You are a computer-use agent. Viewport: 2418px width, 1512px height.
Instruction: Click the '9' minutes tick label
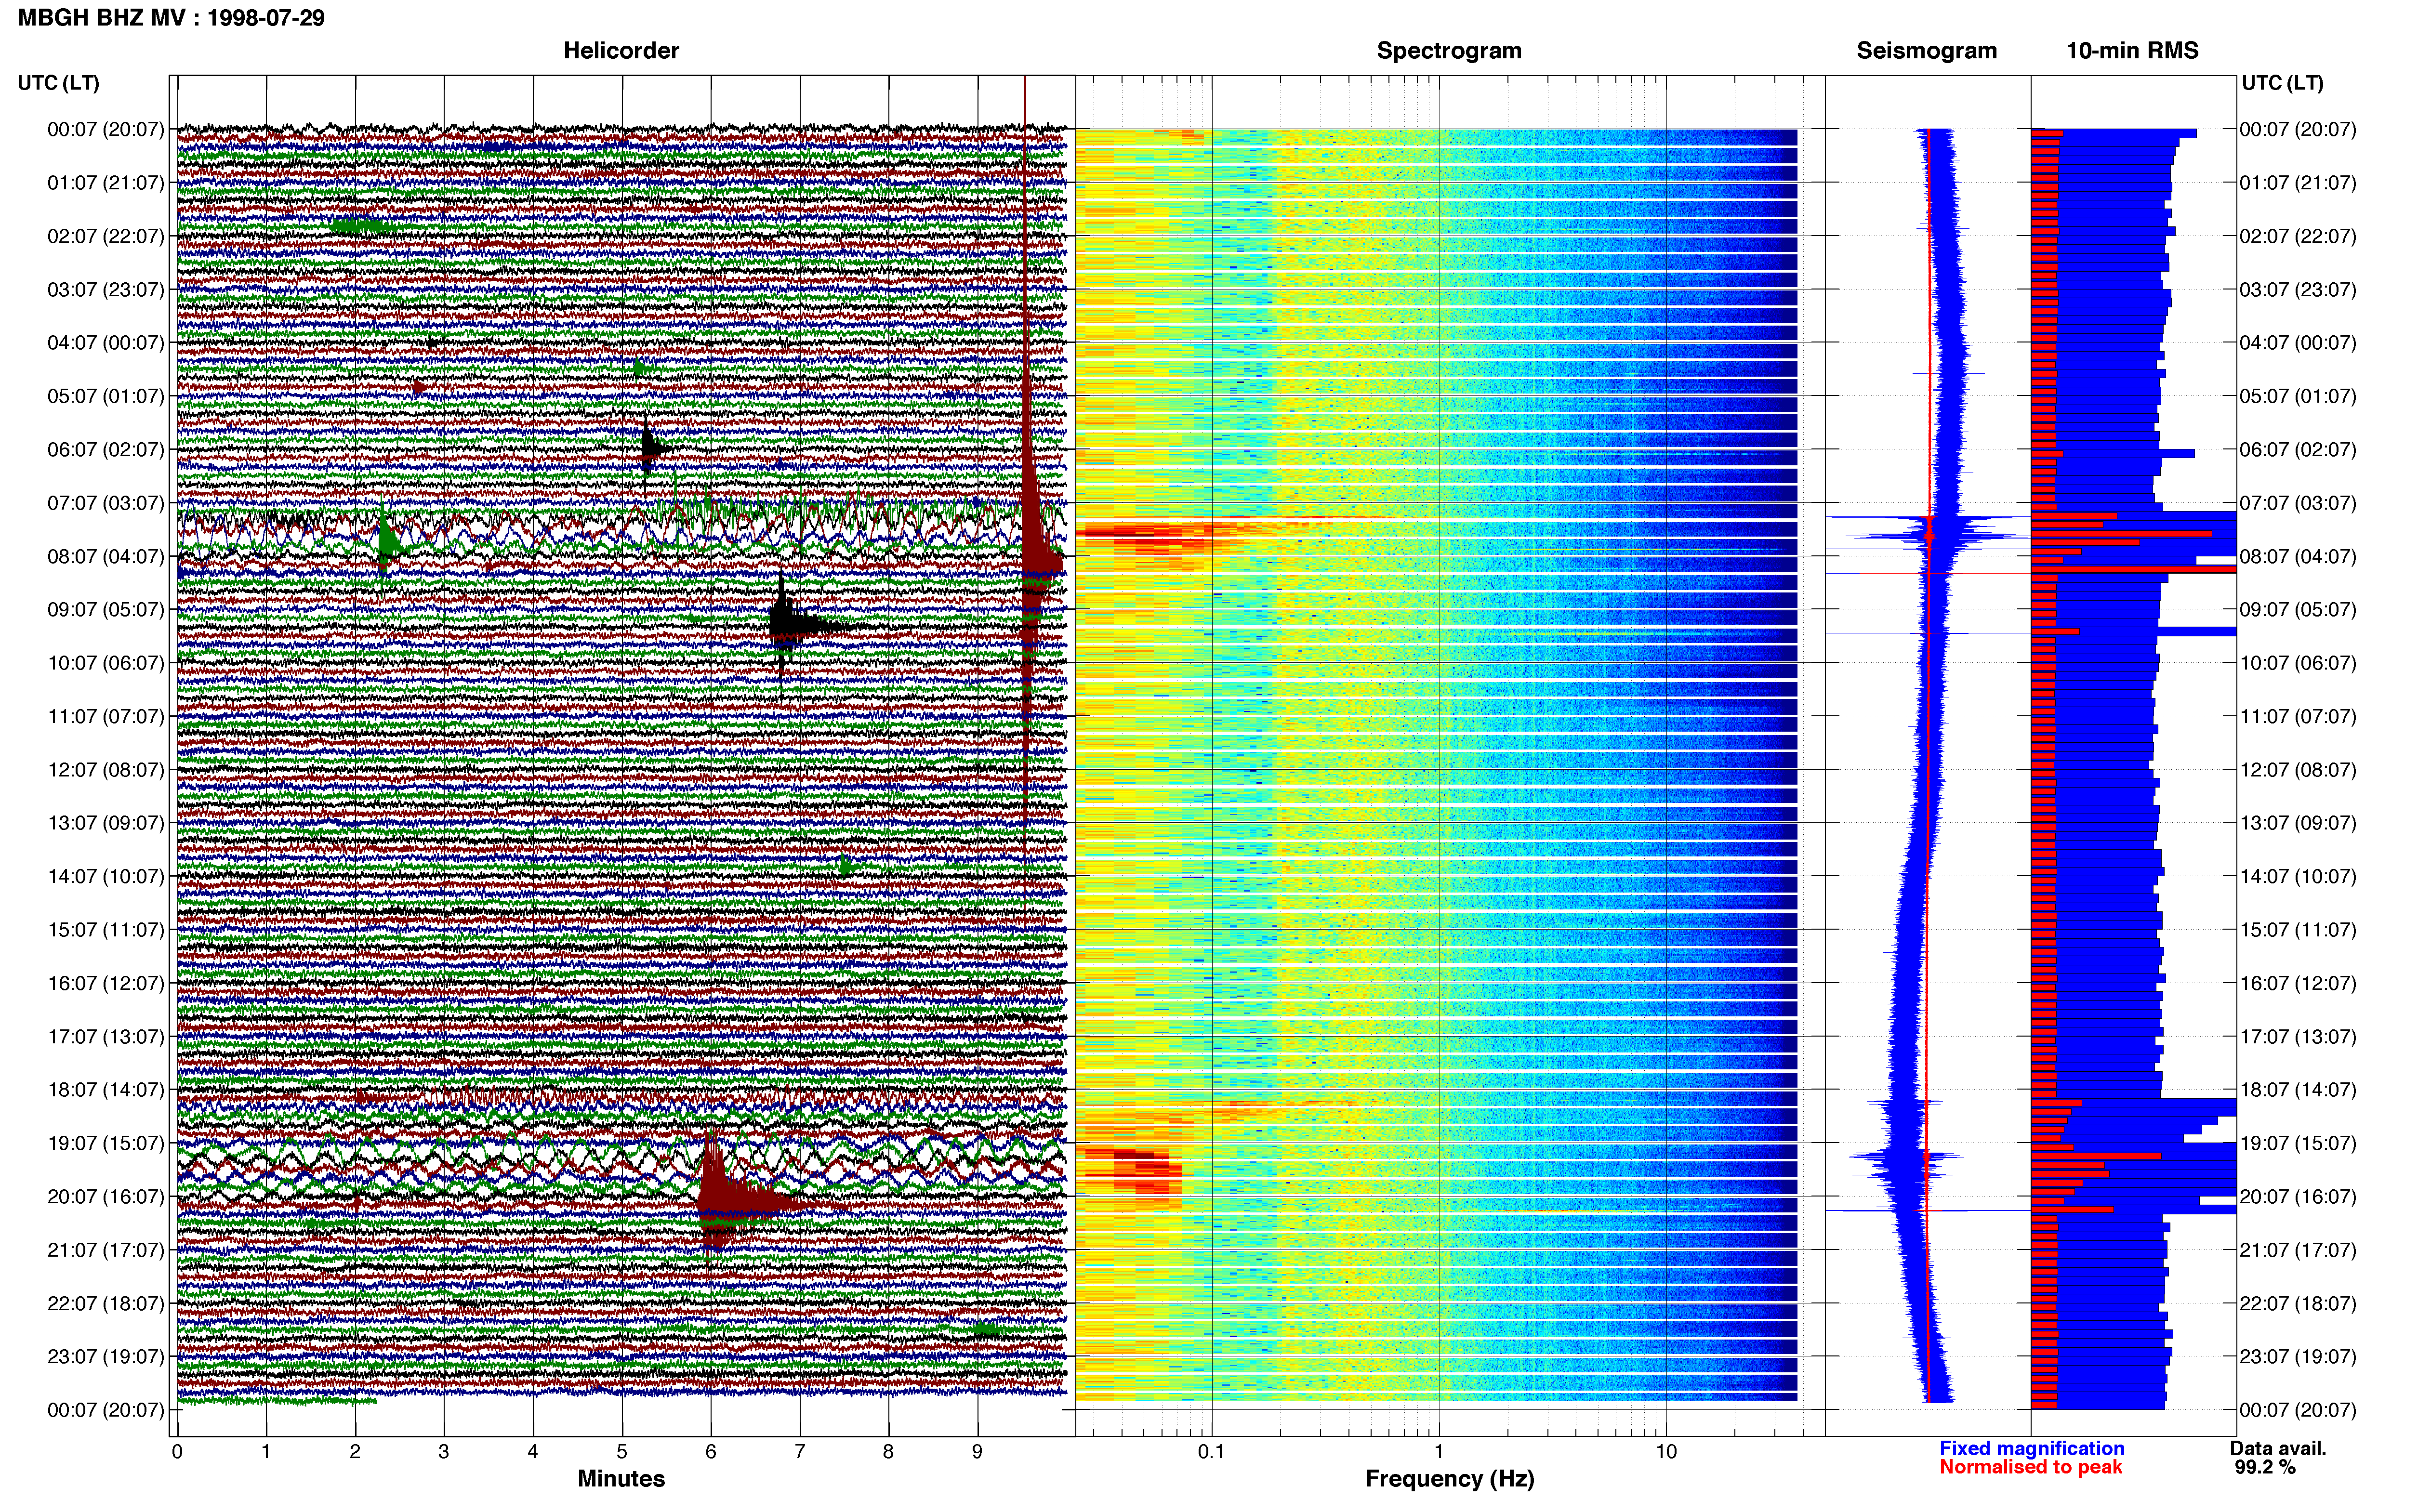977,1452
